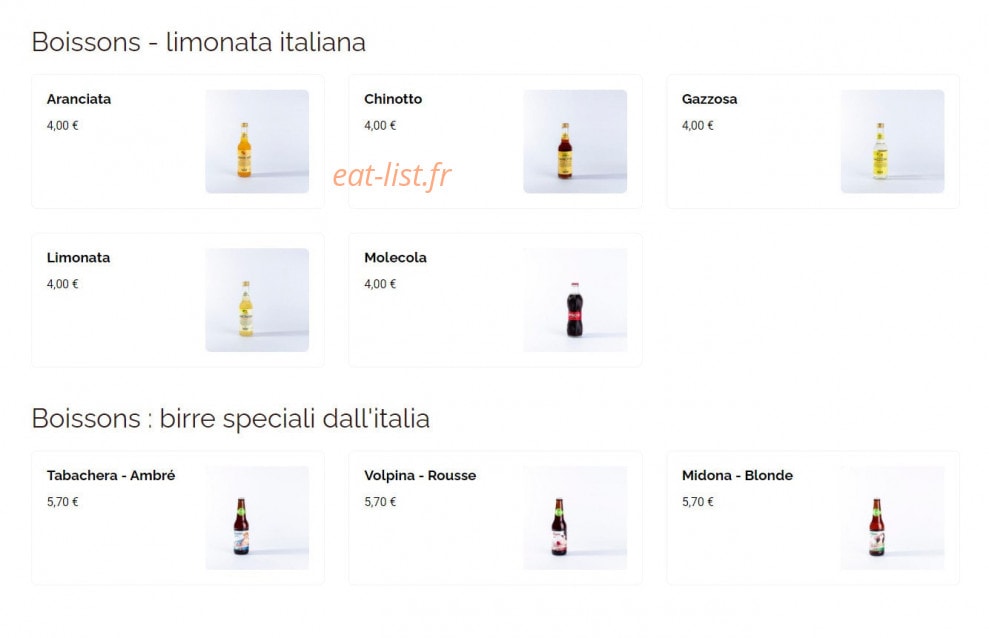Open the Chinotto bottle image
The width and height of the screenshot is (989, 638).
(575, 141)
